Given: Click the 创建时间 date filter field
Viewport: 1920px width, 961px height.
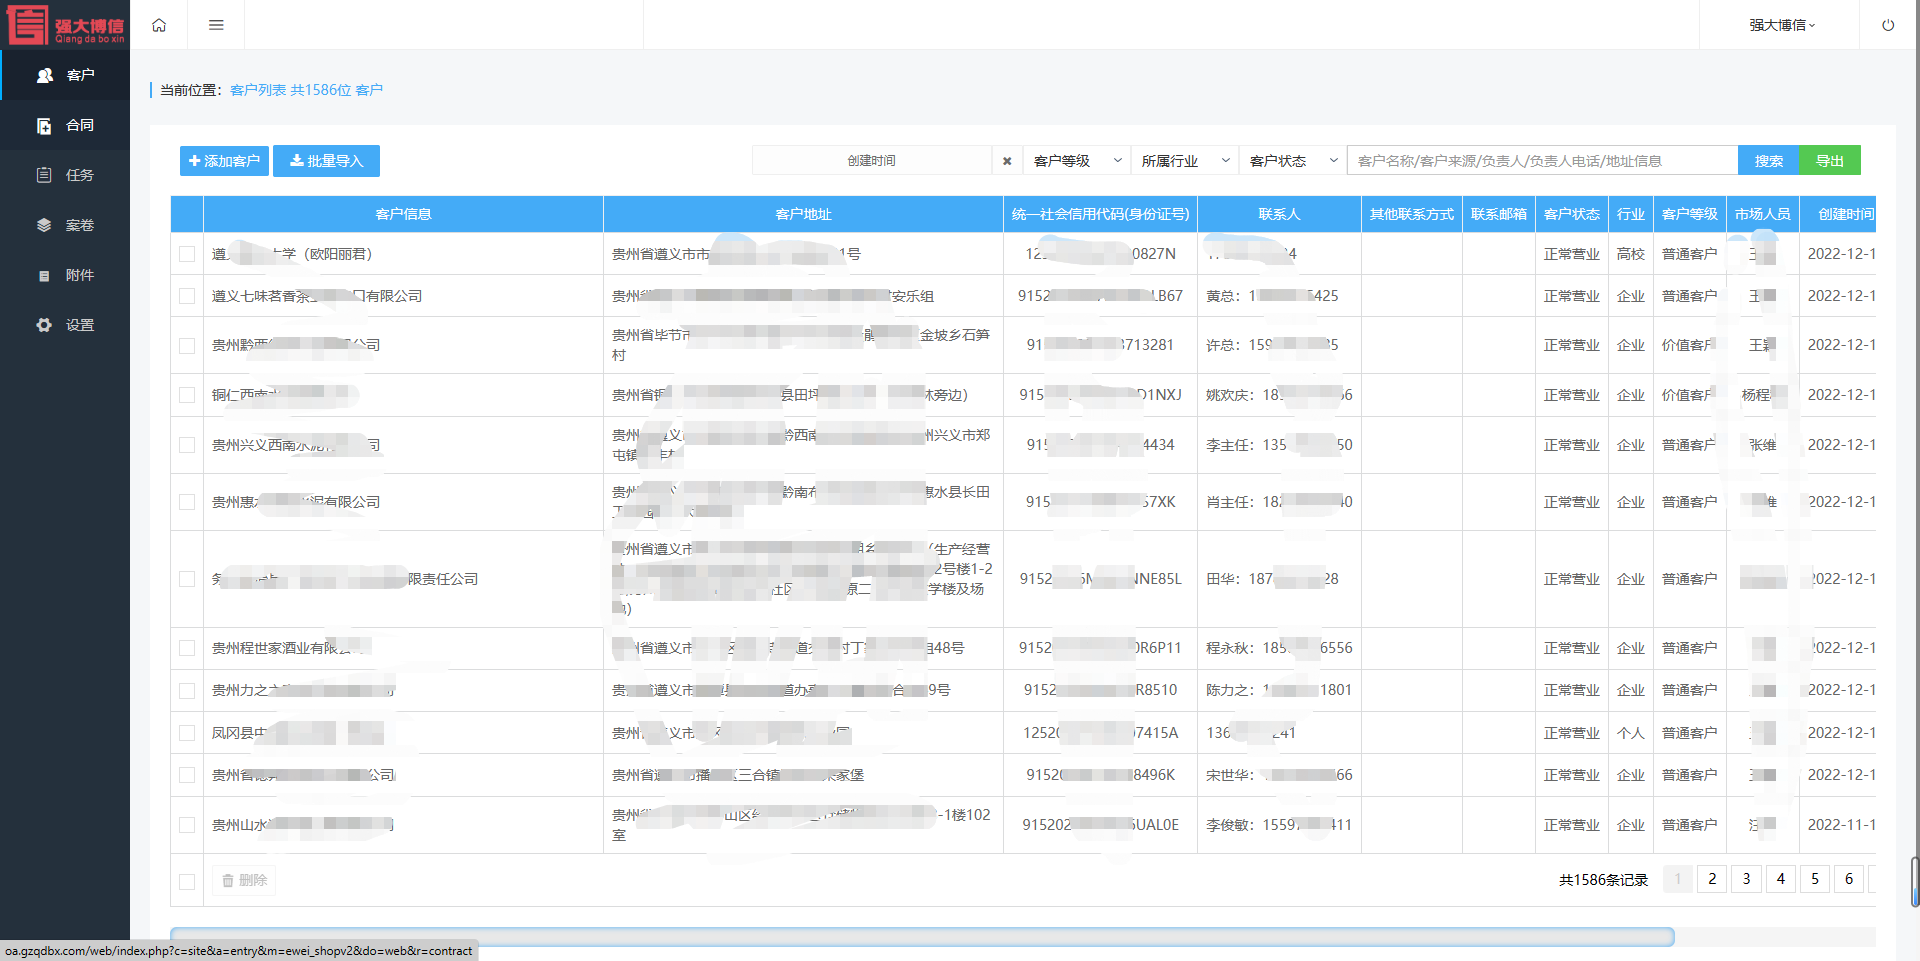Looking at the screenshot, I should coord(872,161).
